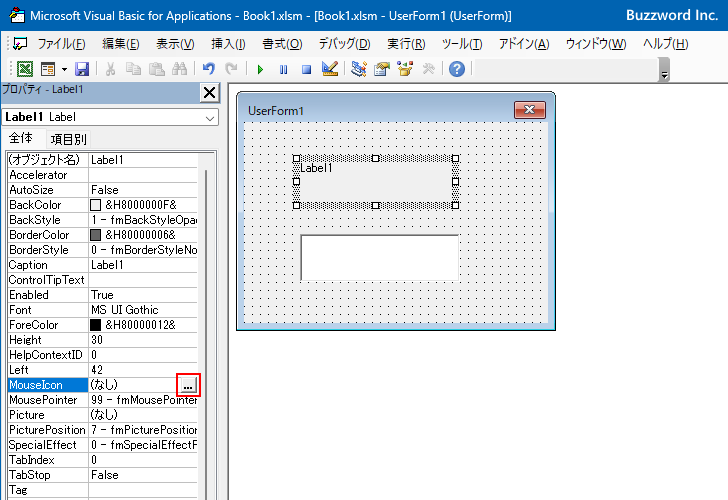This screenshot has width=728, height=500.
Task: Select the AutoSize property value False
Action: [143, 190]
